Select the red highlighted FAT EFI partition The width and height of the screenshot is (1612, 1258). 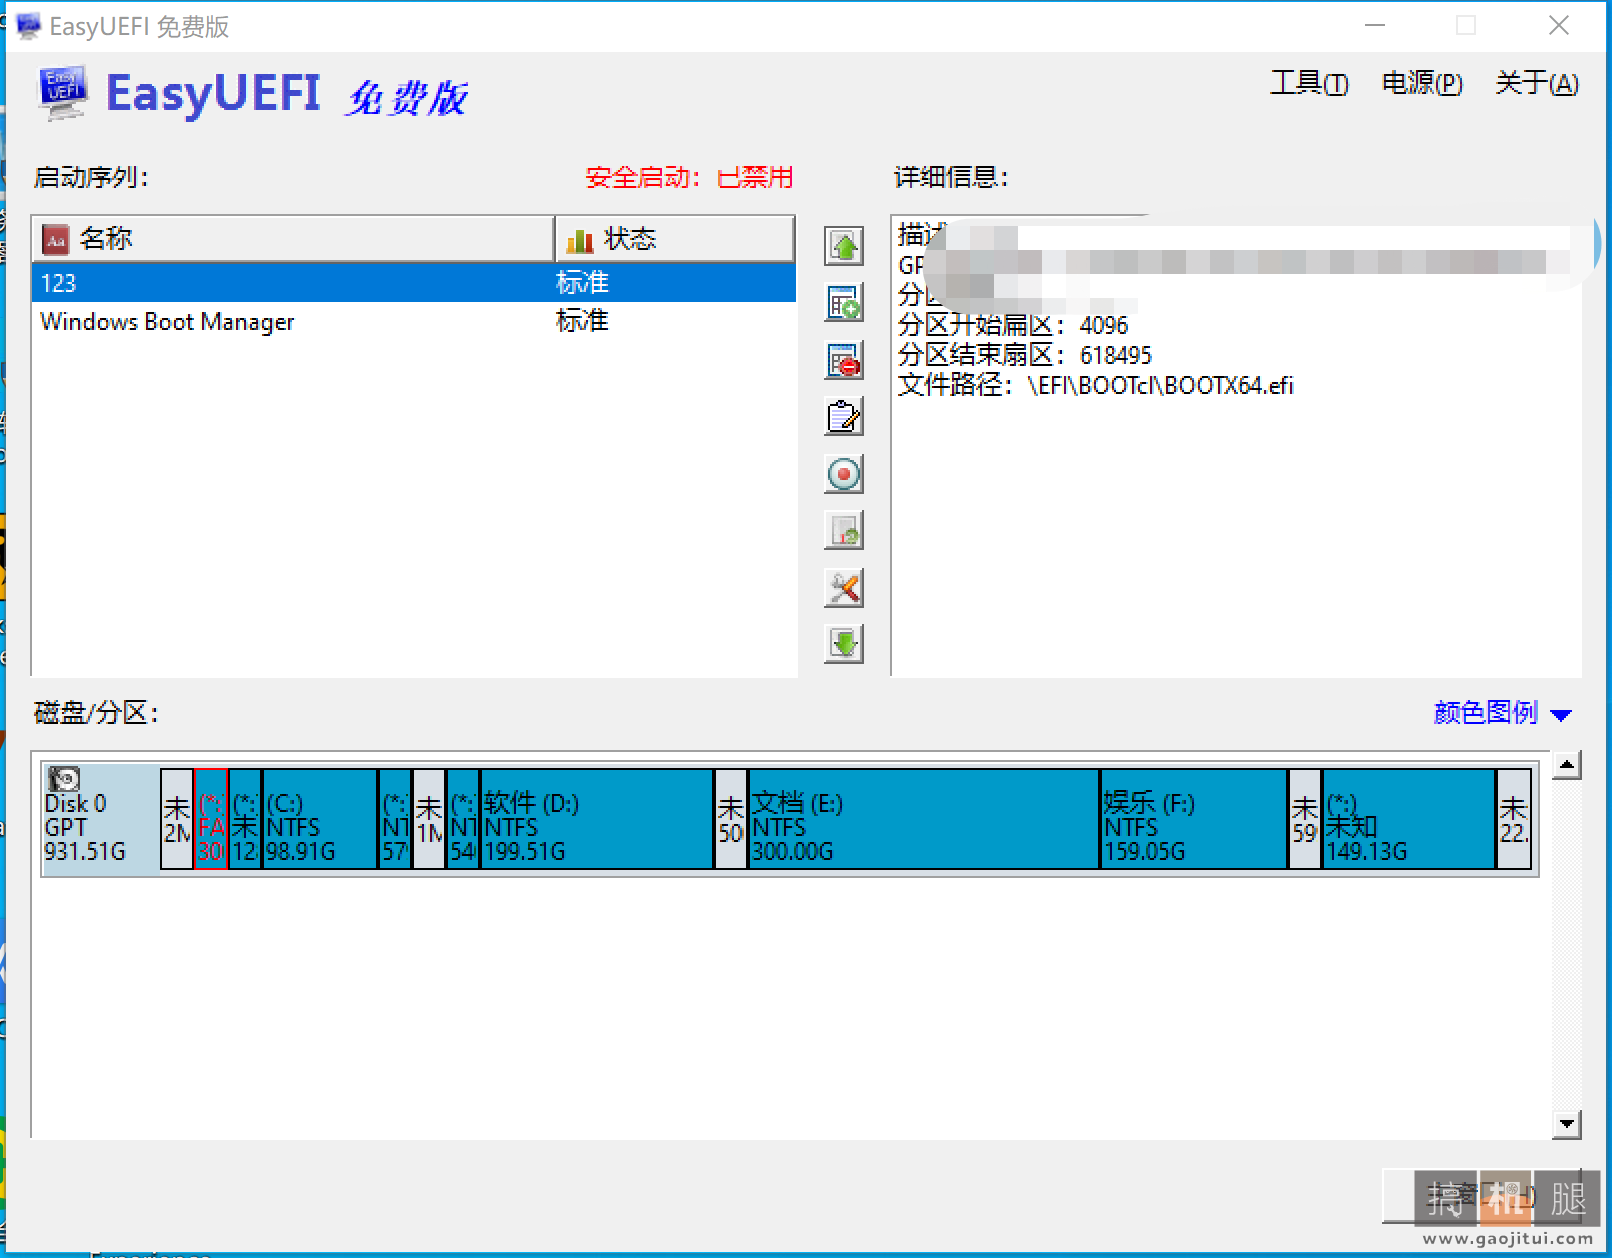point(211,819)
